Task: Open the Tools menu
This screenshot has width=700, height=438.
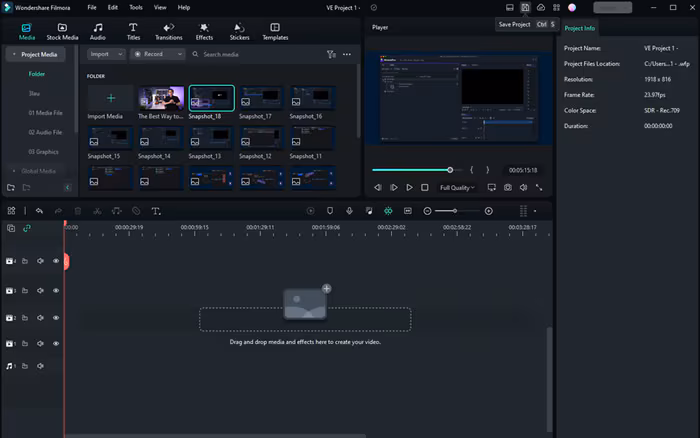Action: tap(136, 7)
